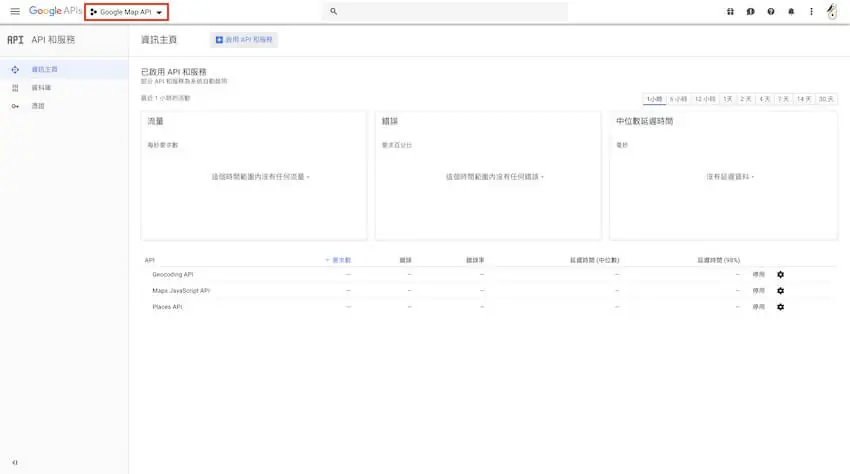Collapse the sidebar with the bottom chevron
The height and width of the screenshot is (474, 850).
15,463
